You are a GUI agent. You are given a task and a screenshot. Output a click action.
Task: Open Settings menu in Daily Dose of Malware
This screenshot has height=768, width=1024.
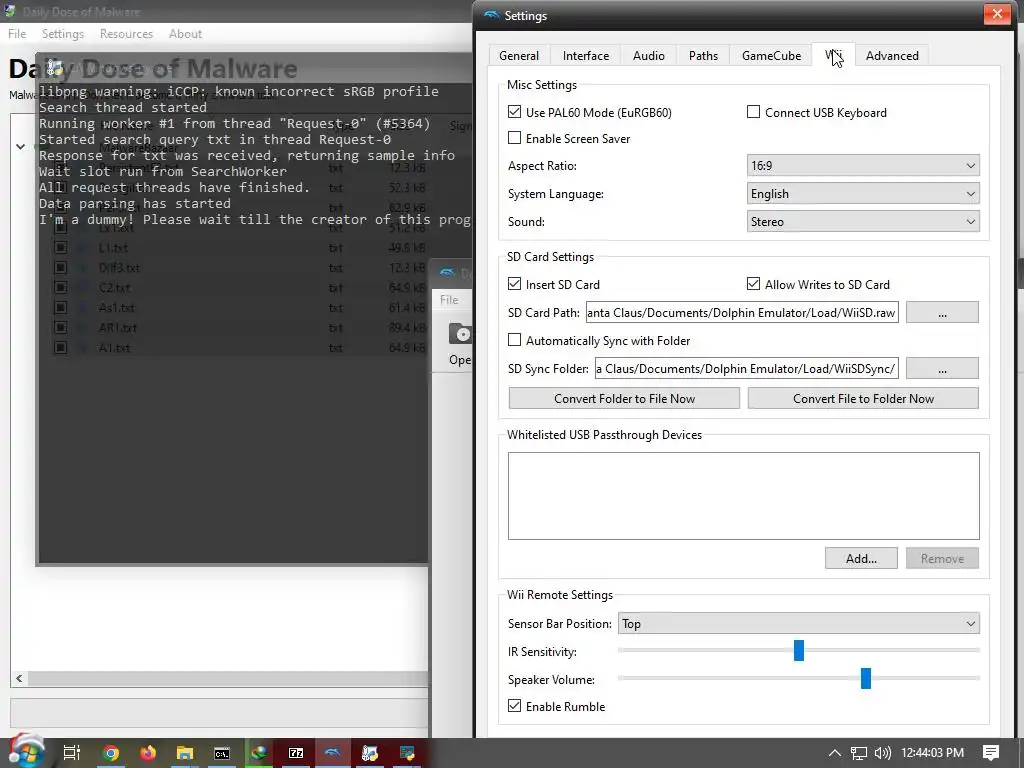pos(63,33)
